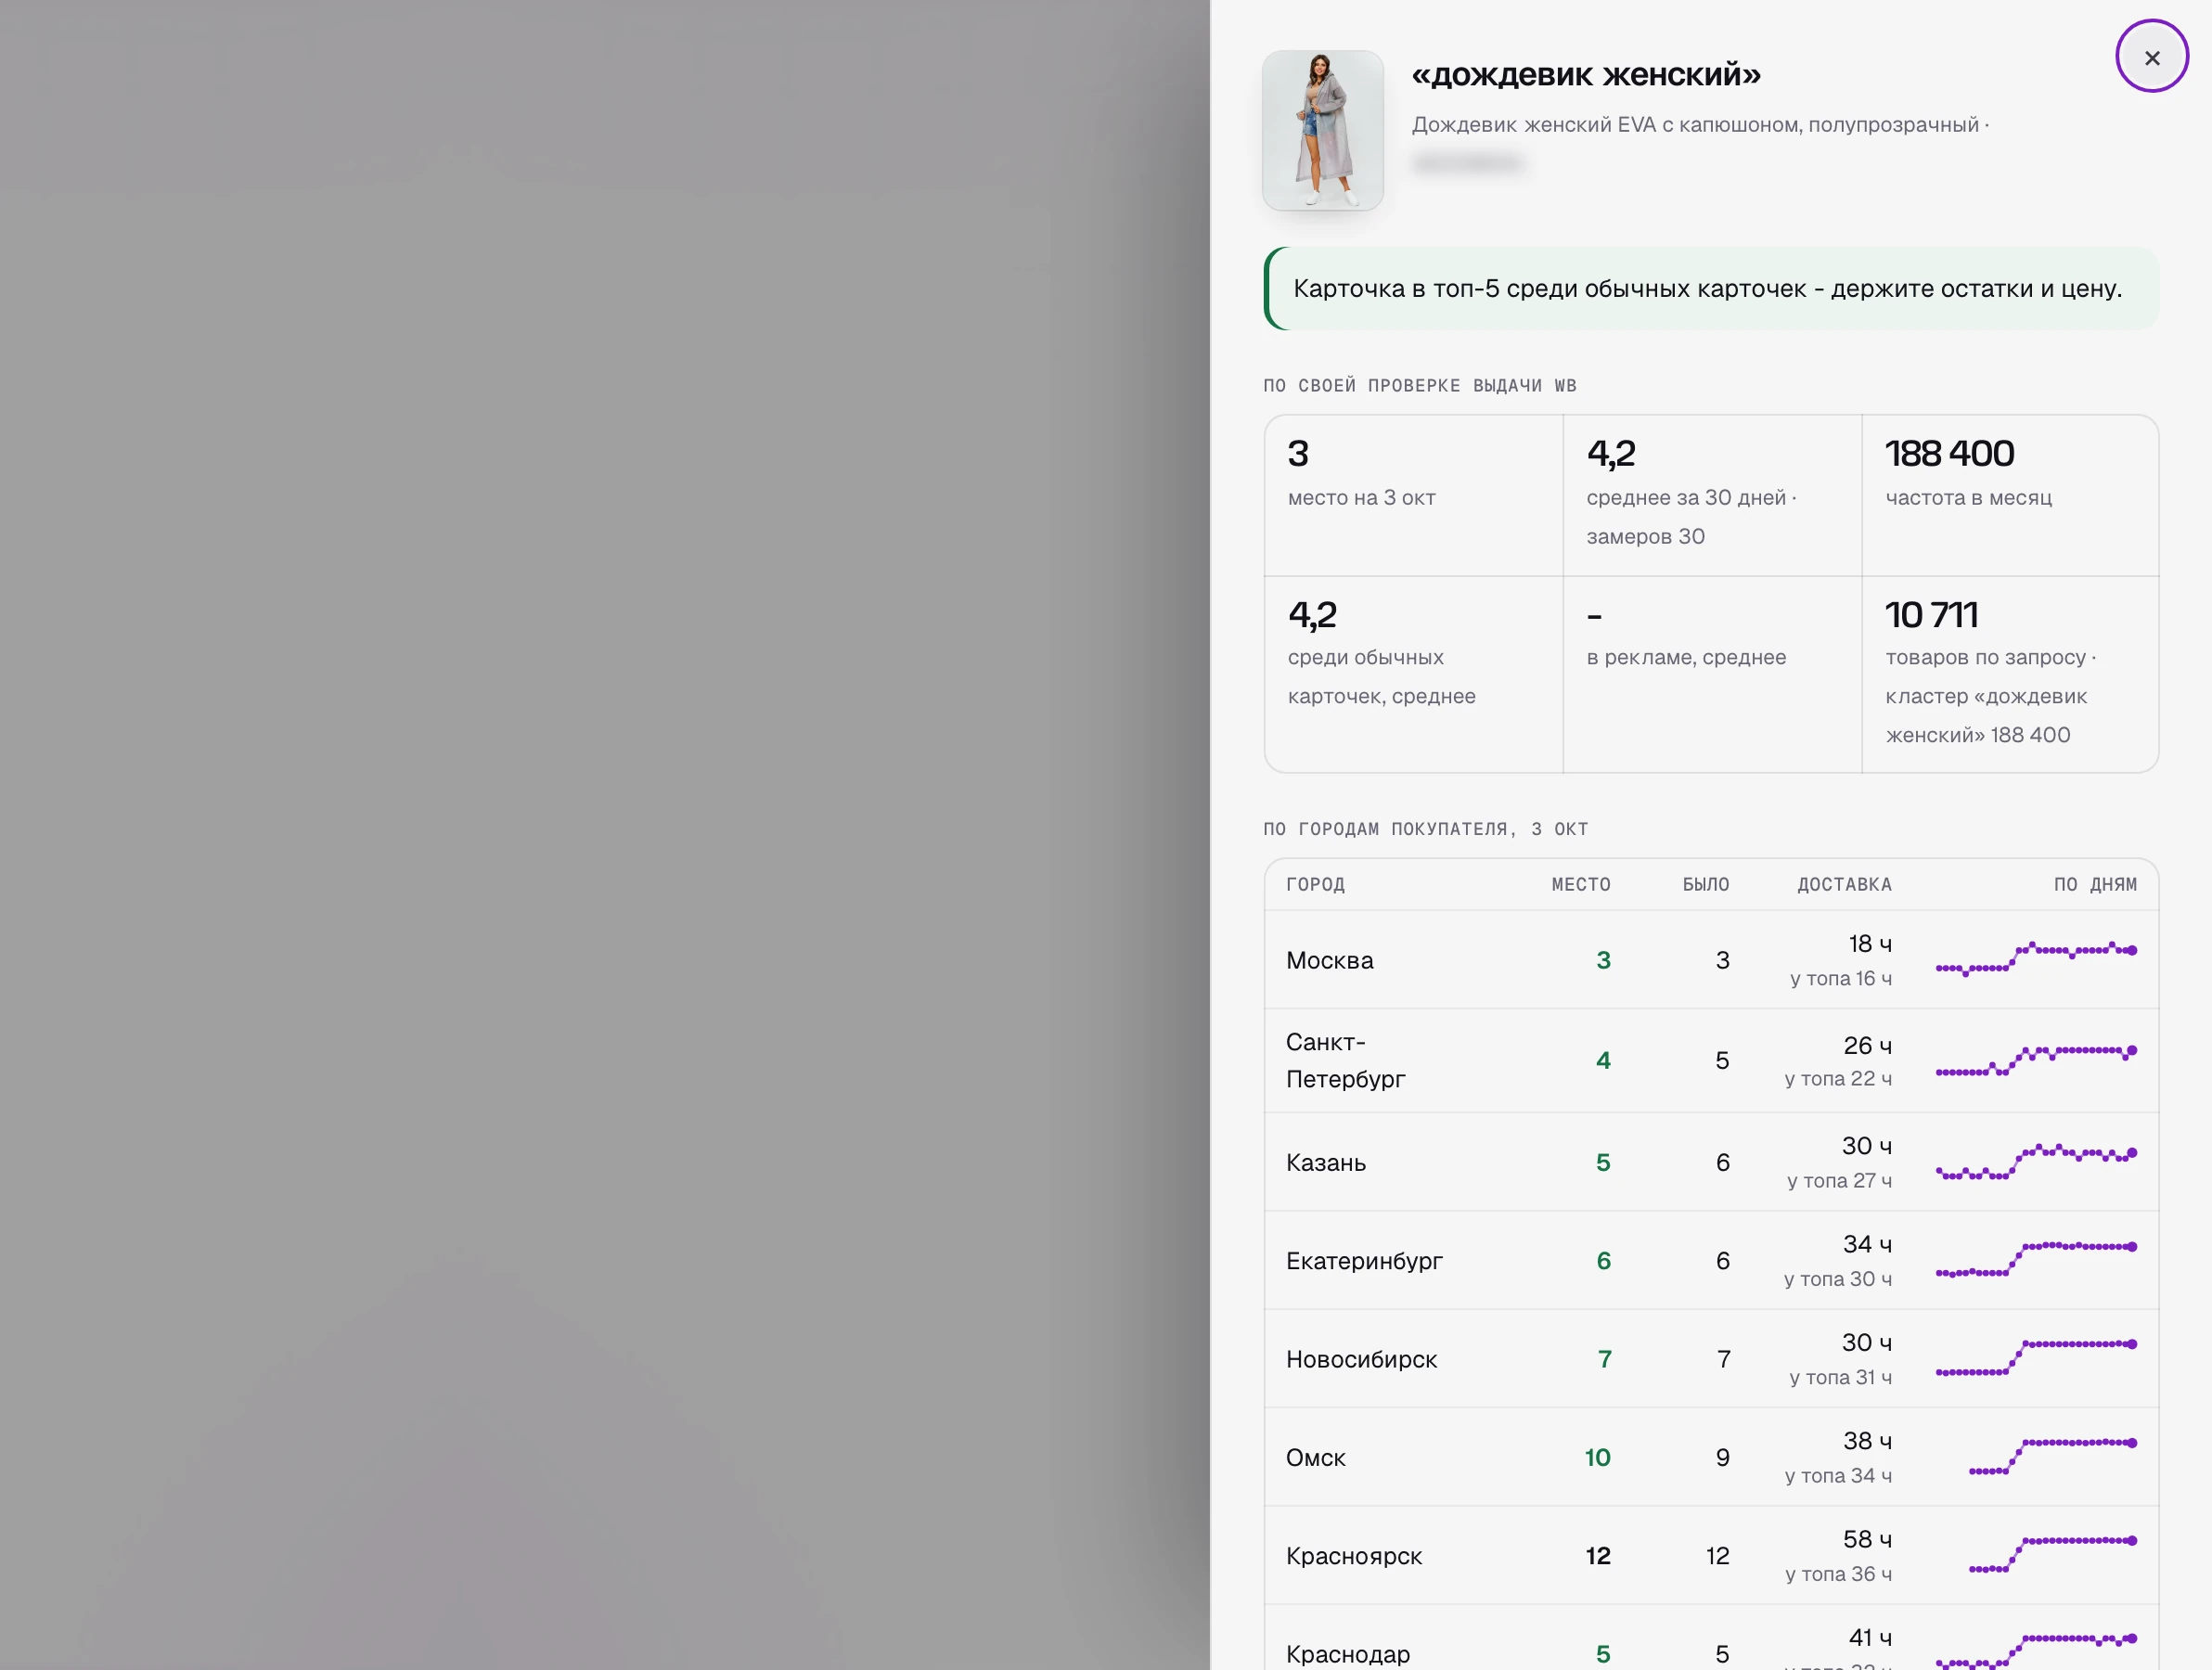The image size is (2212, 1670).
Task: Select the product title 'Дождевик женский EVA с капюшоном'
Action: pyautogui.click(x=1606, y=124)
